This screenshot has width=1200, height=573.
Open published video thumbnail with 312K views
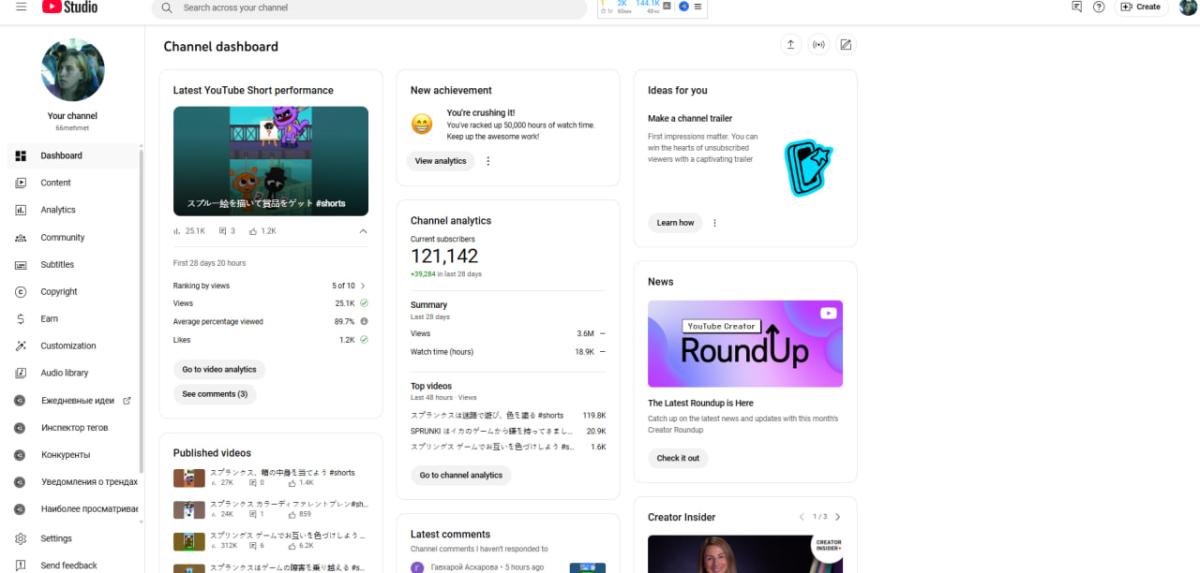coord(189,541)
